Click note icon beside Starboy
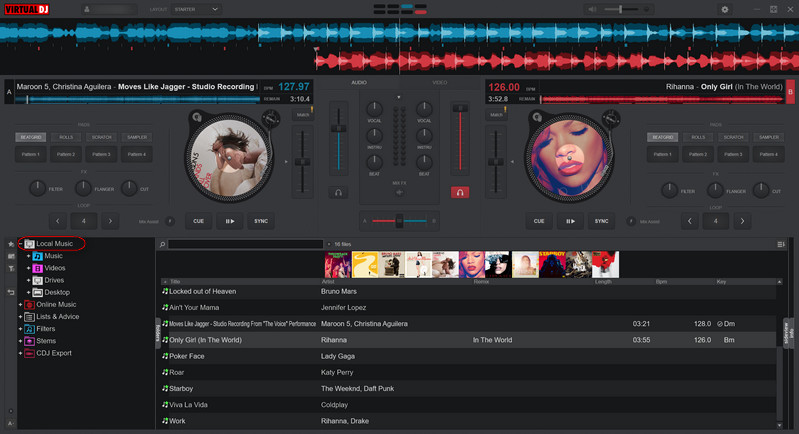This screenshot has width=799, height=434. pos(165,388)
